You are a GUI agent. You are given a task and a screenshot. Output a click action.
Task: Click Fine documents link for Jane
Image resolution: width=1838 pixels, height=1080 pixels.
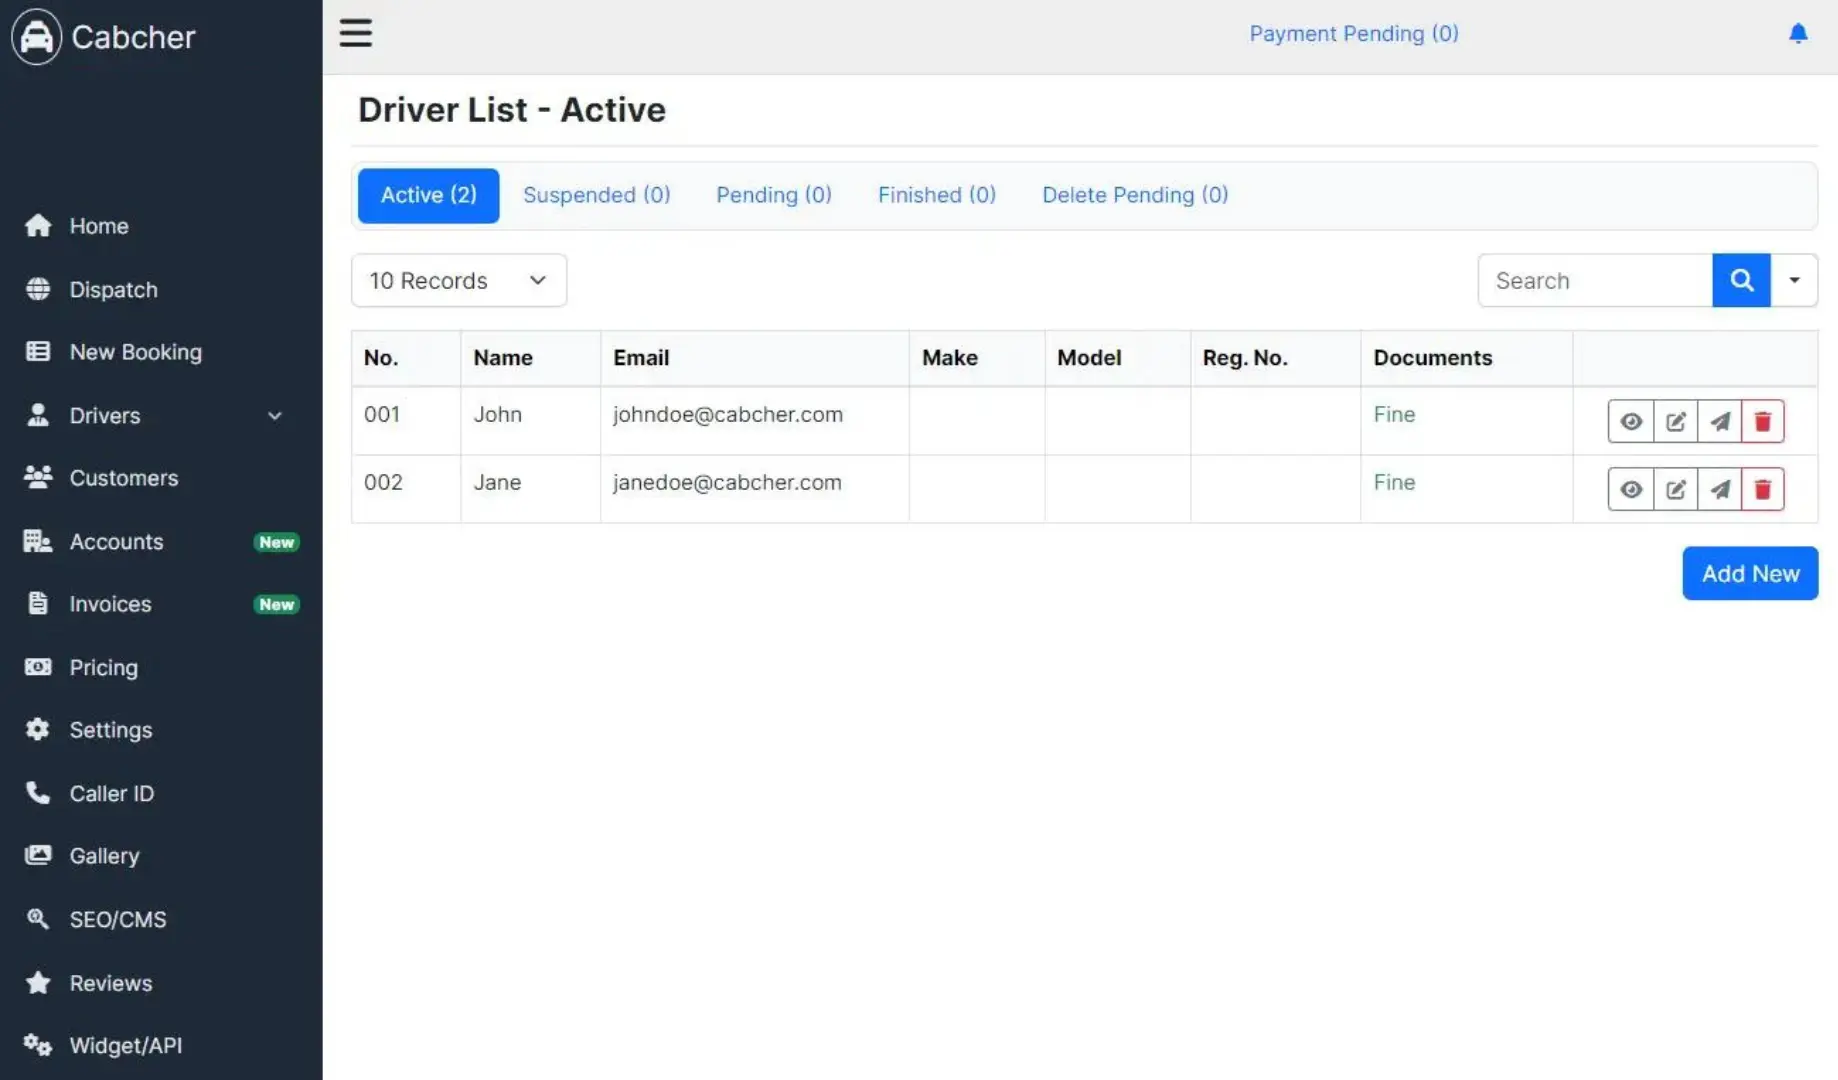pyautogui.click(x=1394, y=482)
